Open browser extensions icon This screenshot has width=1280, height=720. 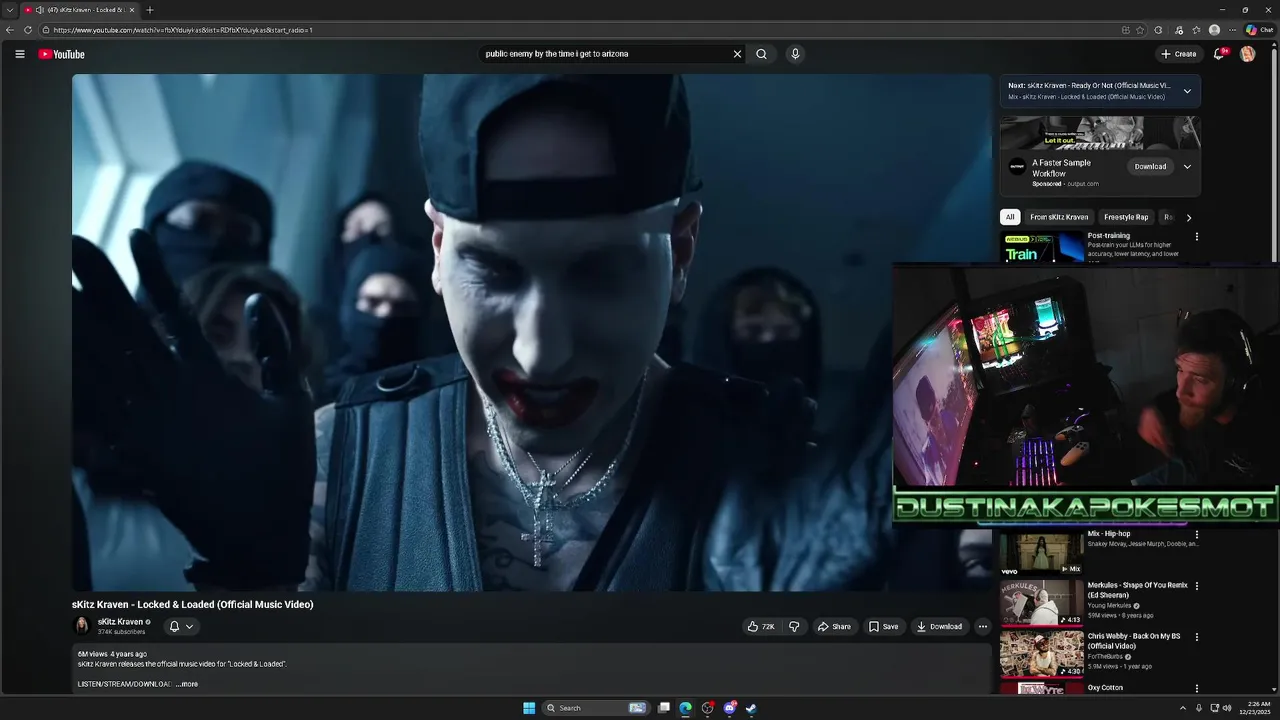[1159, 30]
